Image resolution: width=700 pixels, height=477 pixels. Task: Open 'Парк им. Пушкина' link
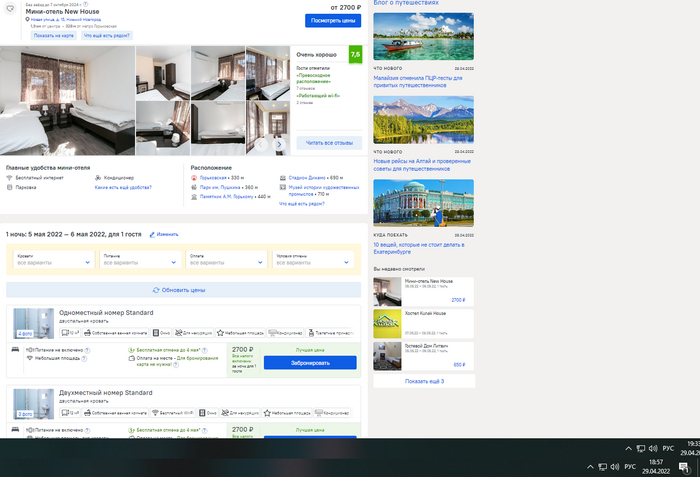[x=220, y=188]
